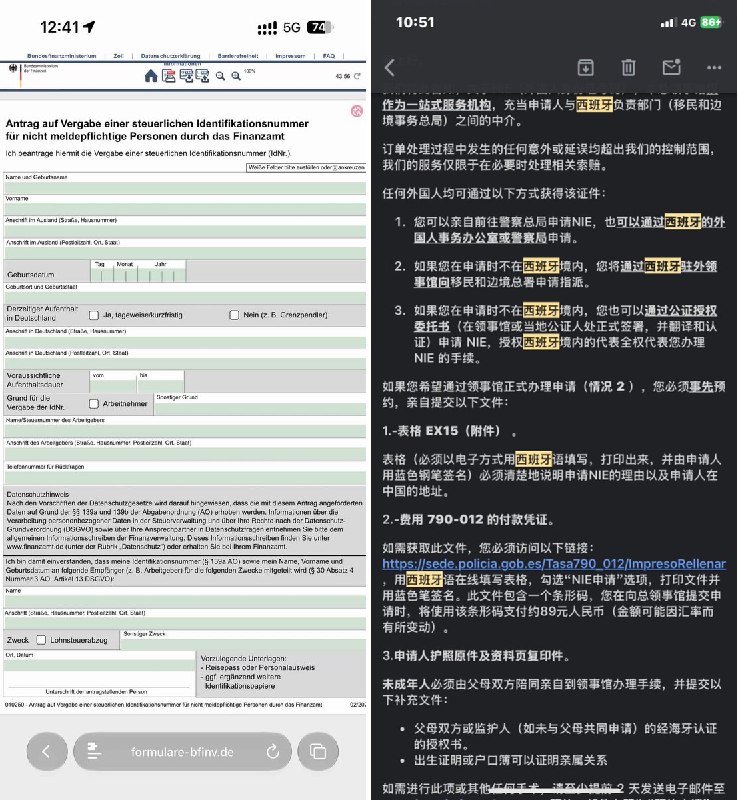Tap the Safari back button
Image resolution: width=738 pixels, height=800 pixels.
(x=46, y=752)
